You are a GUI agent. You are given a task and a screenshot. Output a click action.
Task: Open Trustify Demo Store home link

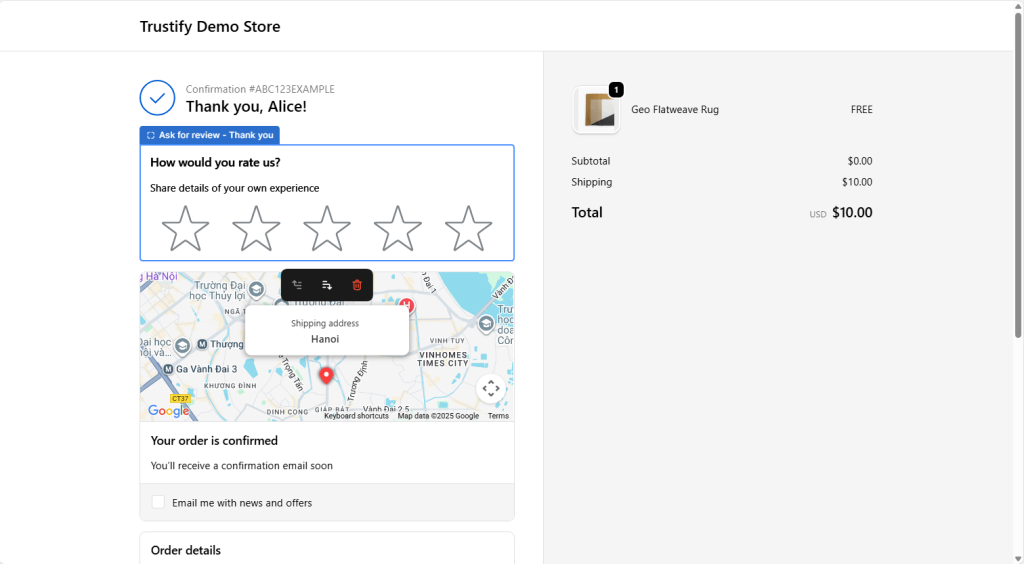[210, 26]
